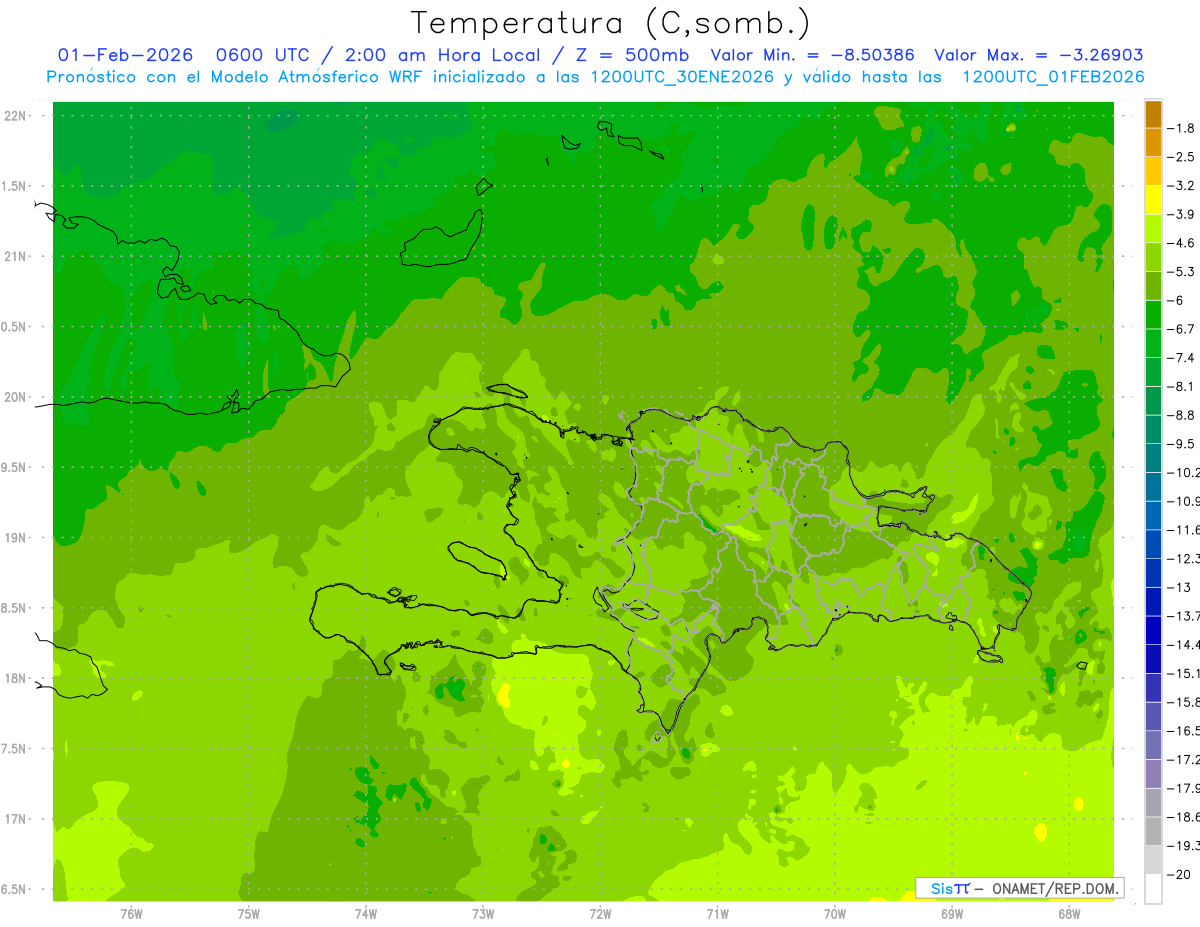1200x927 pixels.
Task: Click the '-4.6' color scale label
Action: pos(1181,243)
